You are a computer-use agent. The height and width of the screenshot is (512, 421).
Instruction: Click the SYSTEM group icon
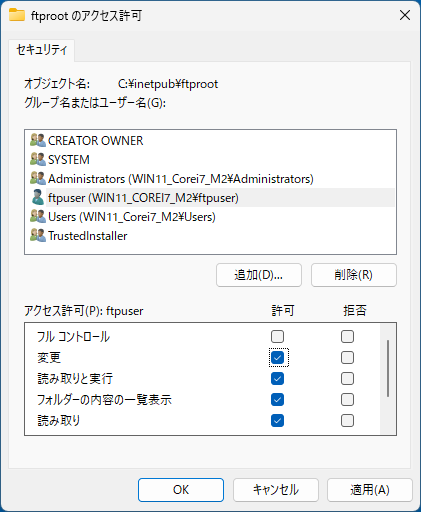(38, 159)
